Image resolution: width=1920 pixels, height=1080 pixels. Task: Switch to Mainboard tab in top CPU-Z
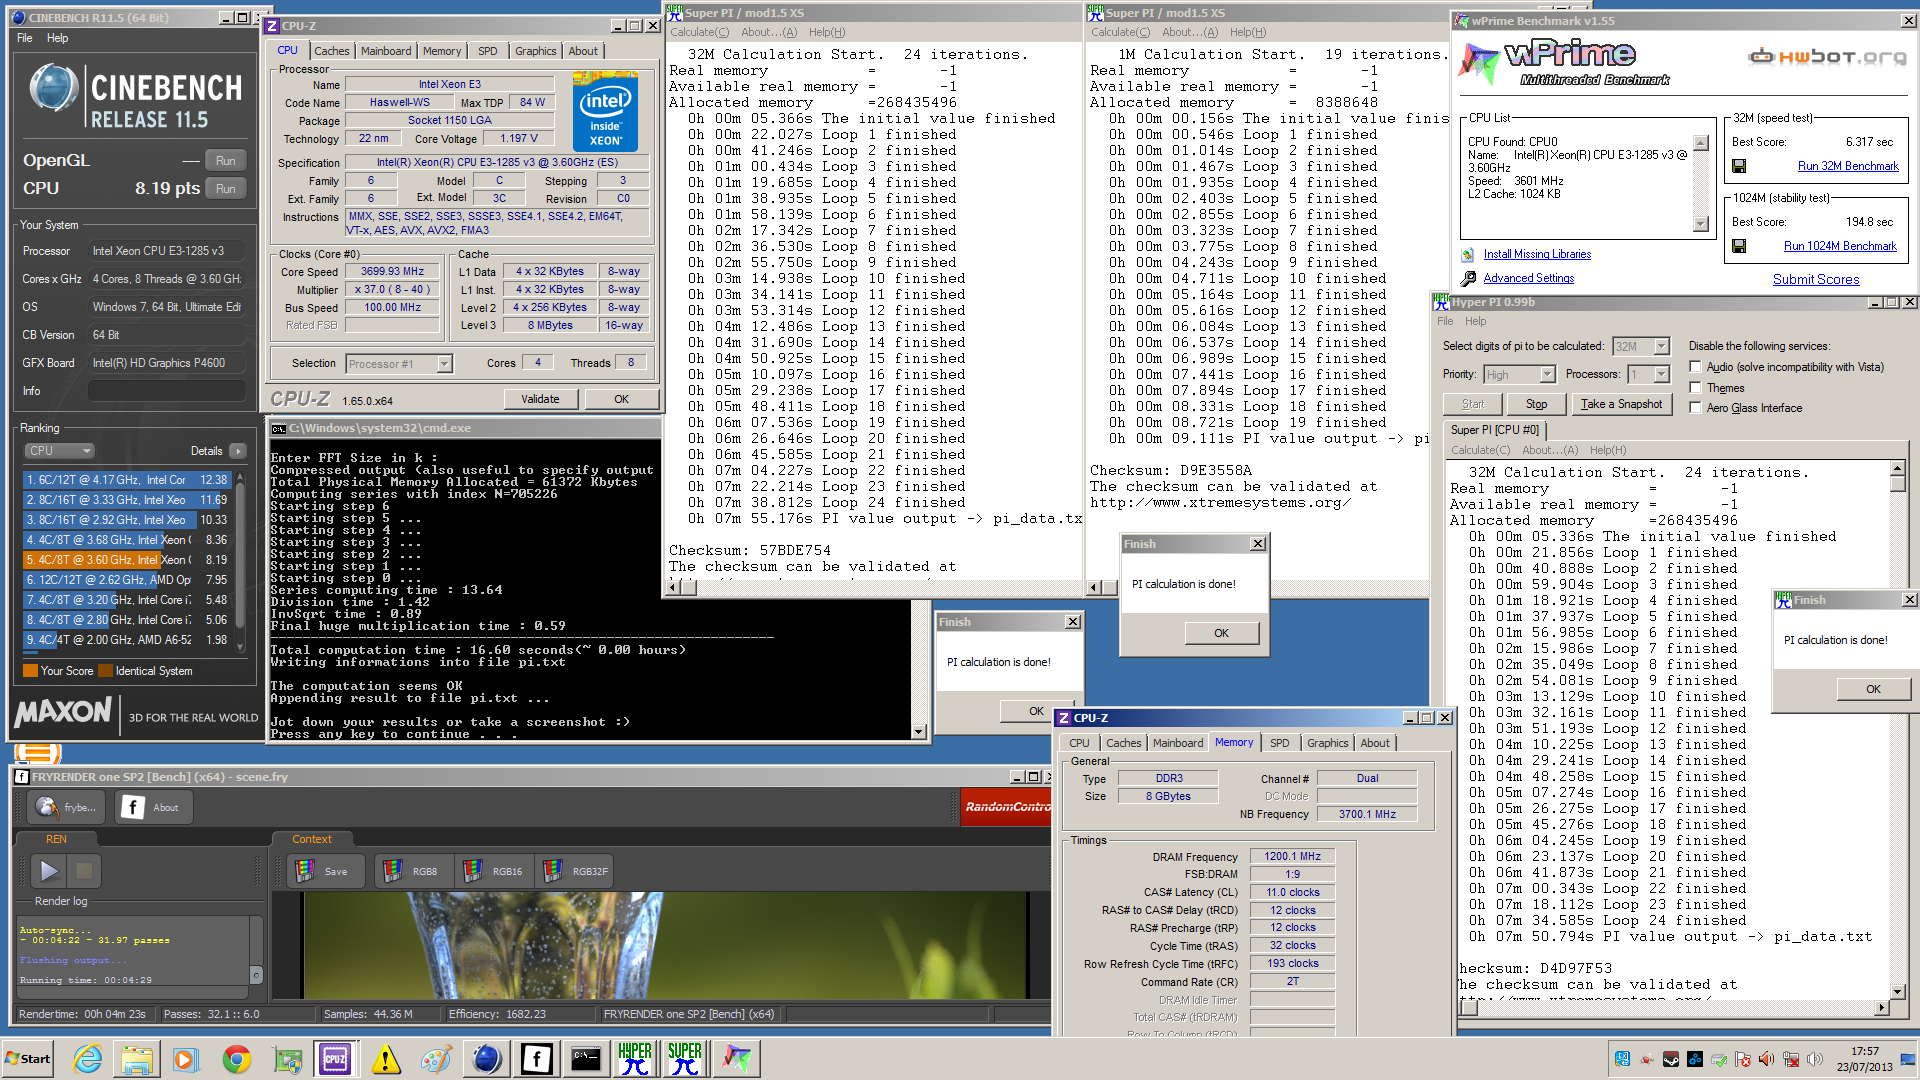click(x=386, y=51)
